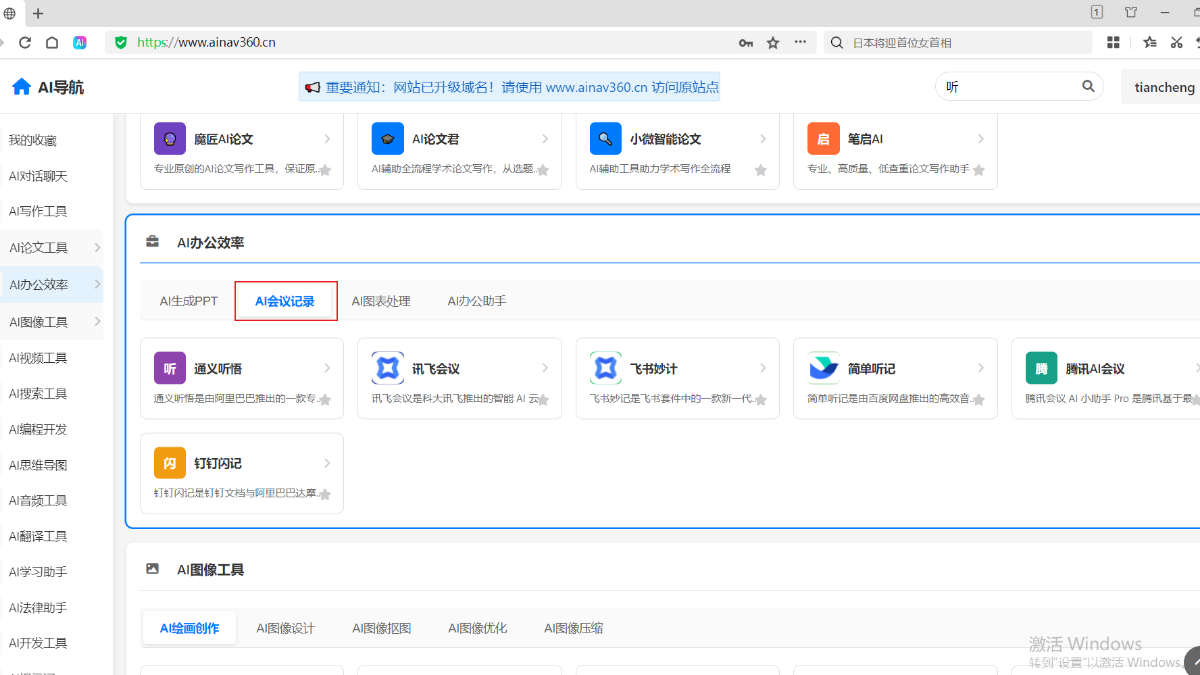
Task: Click the AI导航 home icon
Action: 21,87
